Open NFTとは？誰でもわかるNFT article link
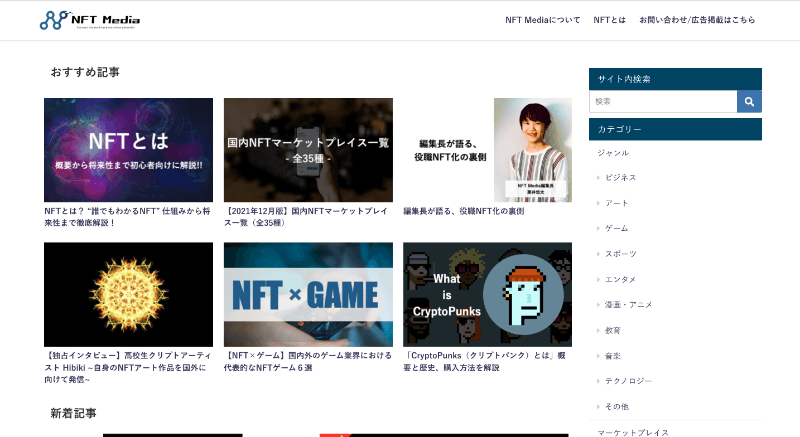The height and width of the screenshot is (437, 800). coord(127,217)
